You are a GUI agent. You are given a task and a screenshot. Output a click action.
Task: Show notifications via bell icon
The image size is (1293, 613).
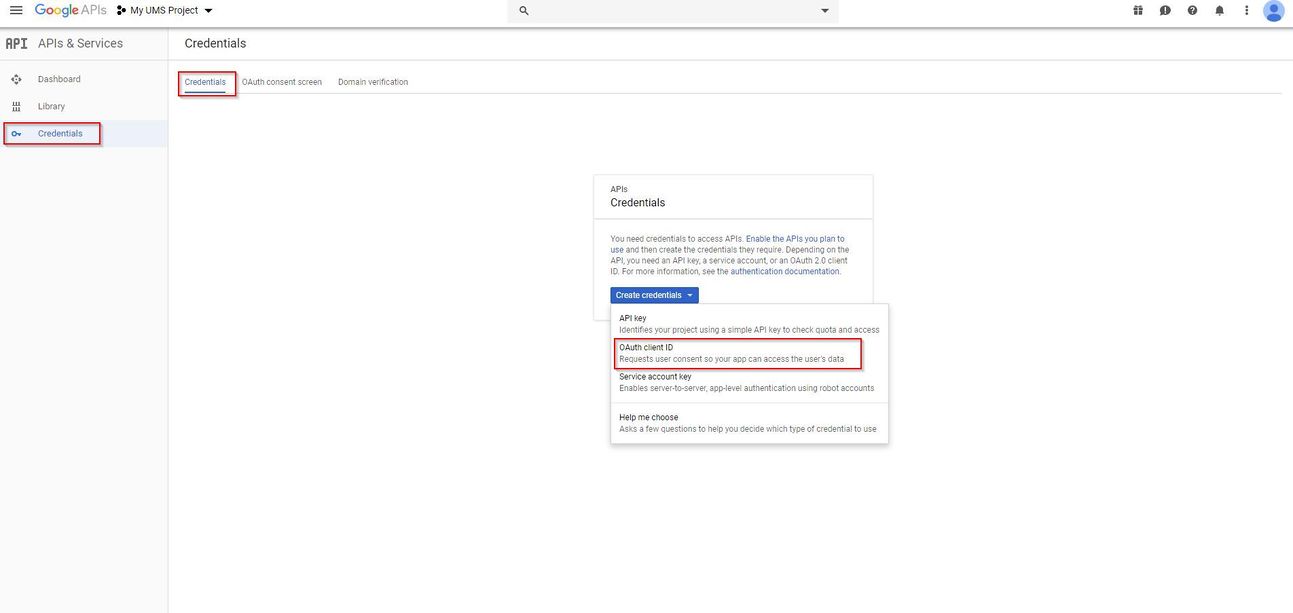[x=1219, y=10]
